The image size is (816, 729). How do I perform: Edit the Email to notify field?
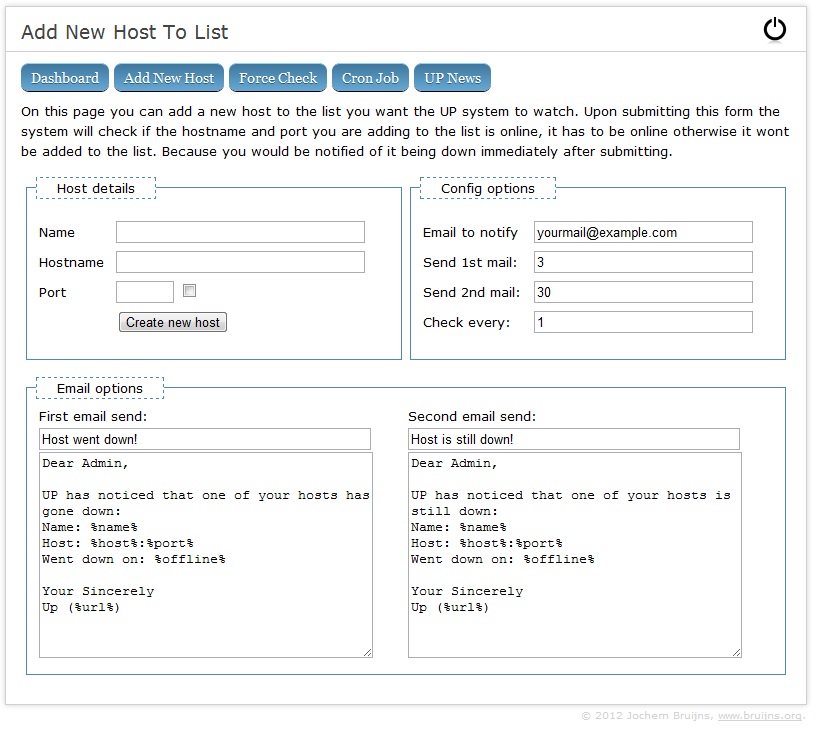pyautogui.click(x=643, y=232)
